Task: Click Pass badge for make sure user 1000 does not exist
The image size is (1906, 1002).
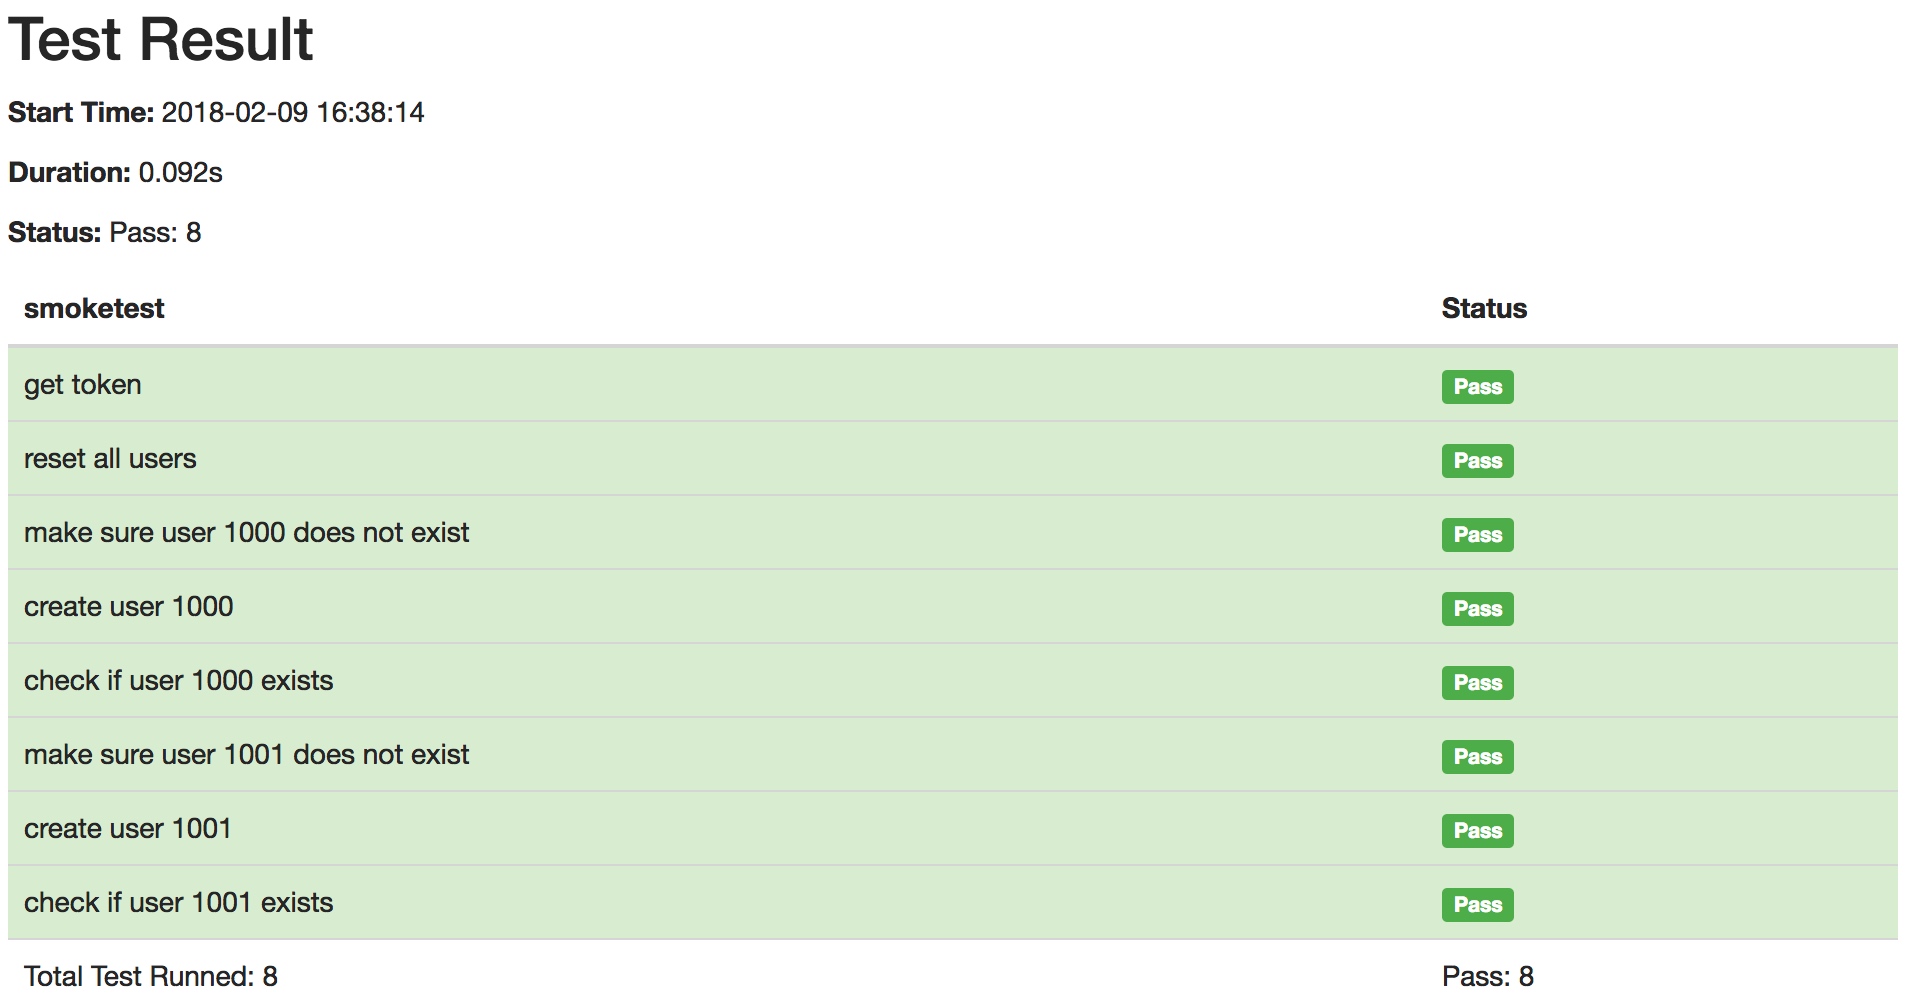Action: 1477,535
